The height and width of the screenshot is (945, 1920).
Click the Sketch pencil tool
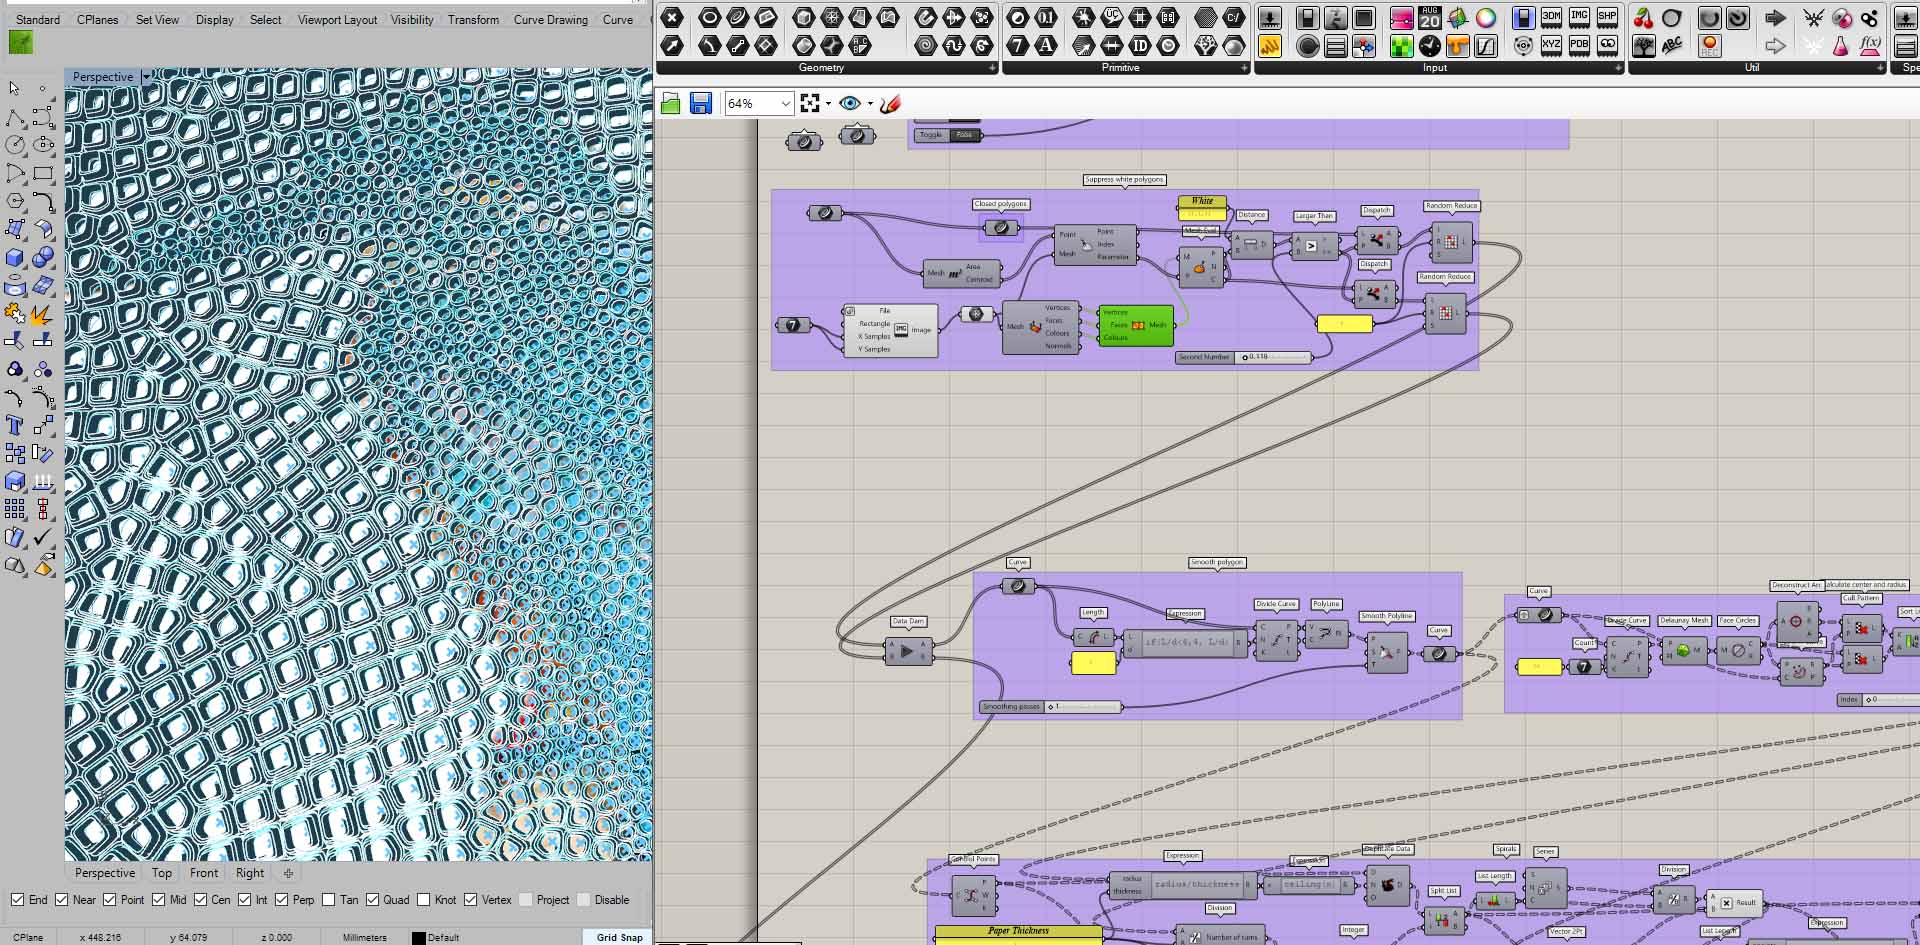click(890, 103)
